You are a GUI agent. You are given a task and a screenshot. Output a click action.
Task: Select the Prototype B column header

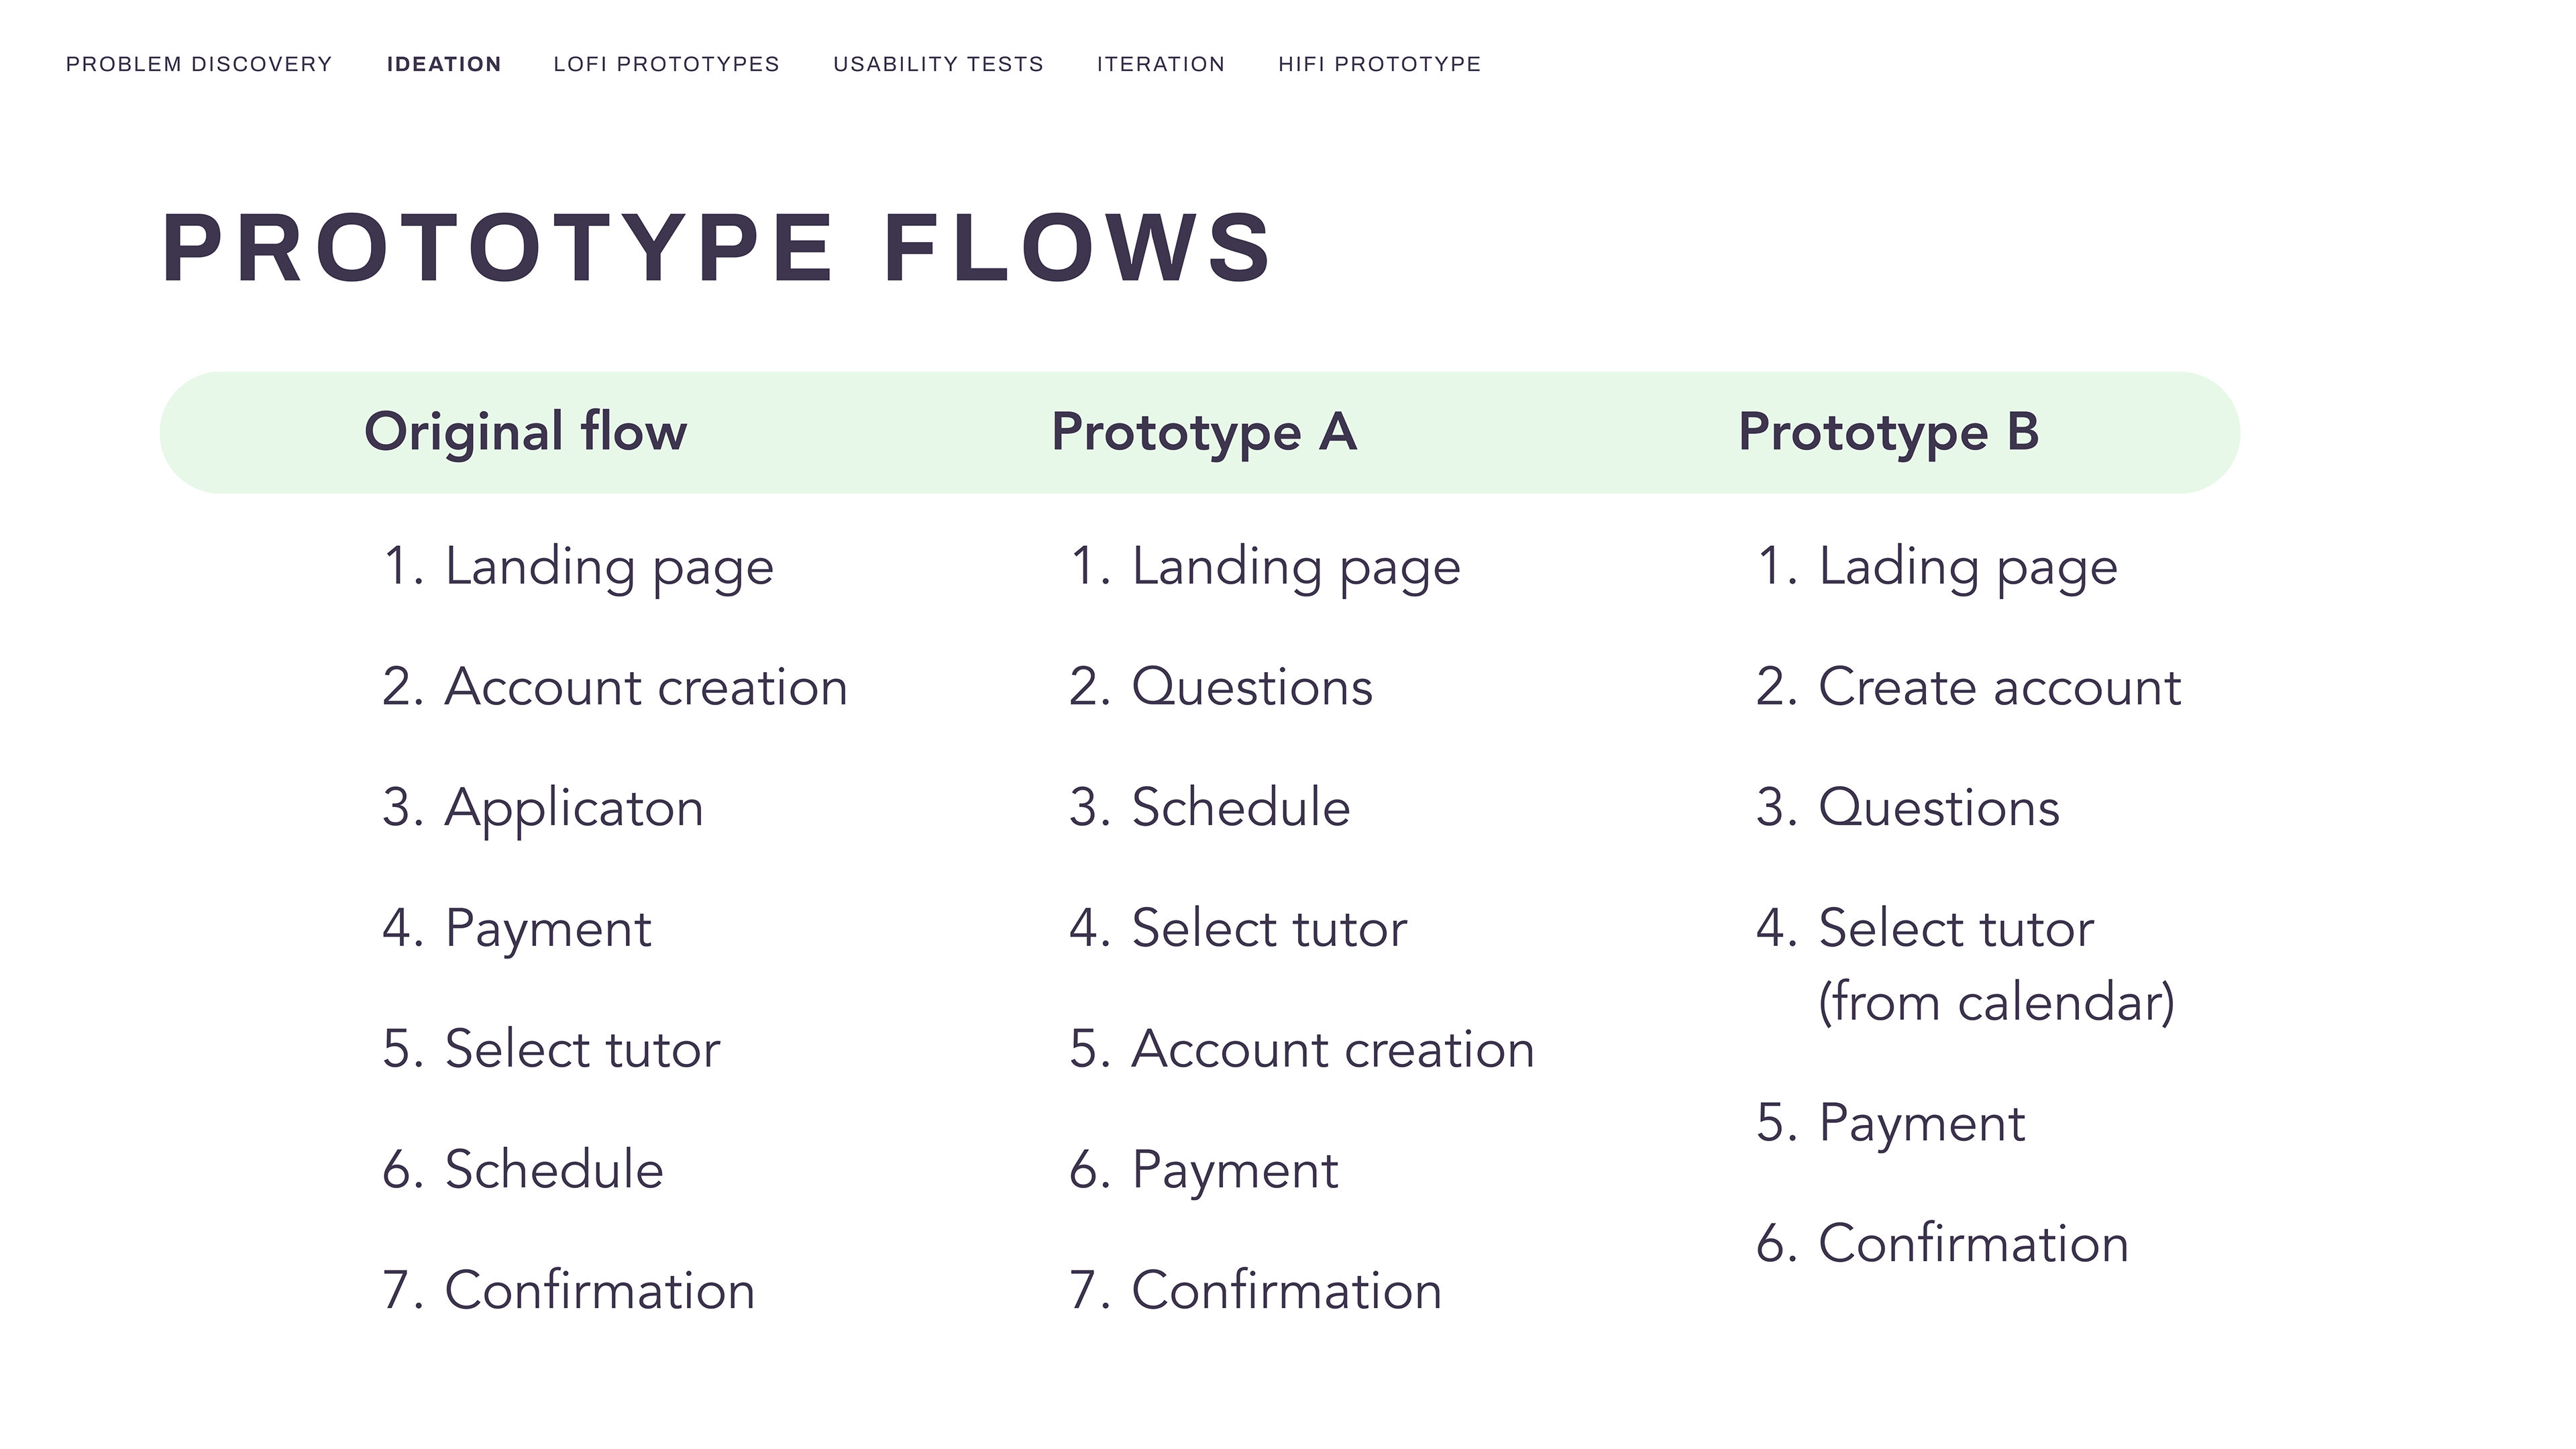[1888, 432]
